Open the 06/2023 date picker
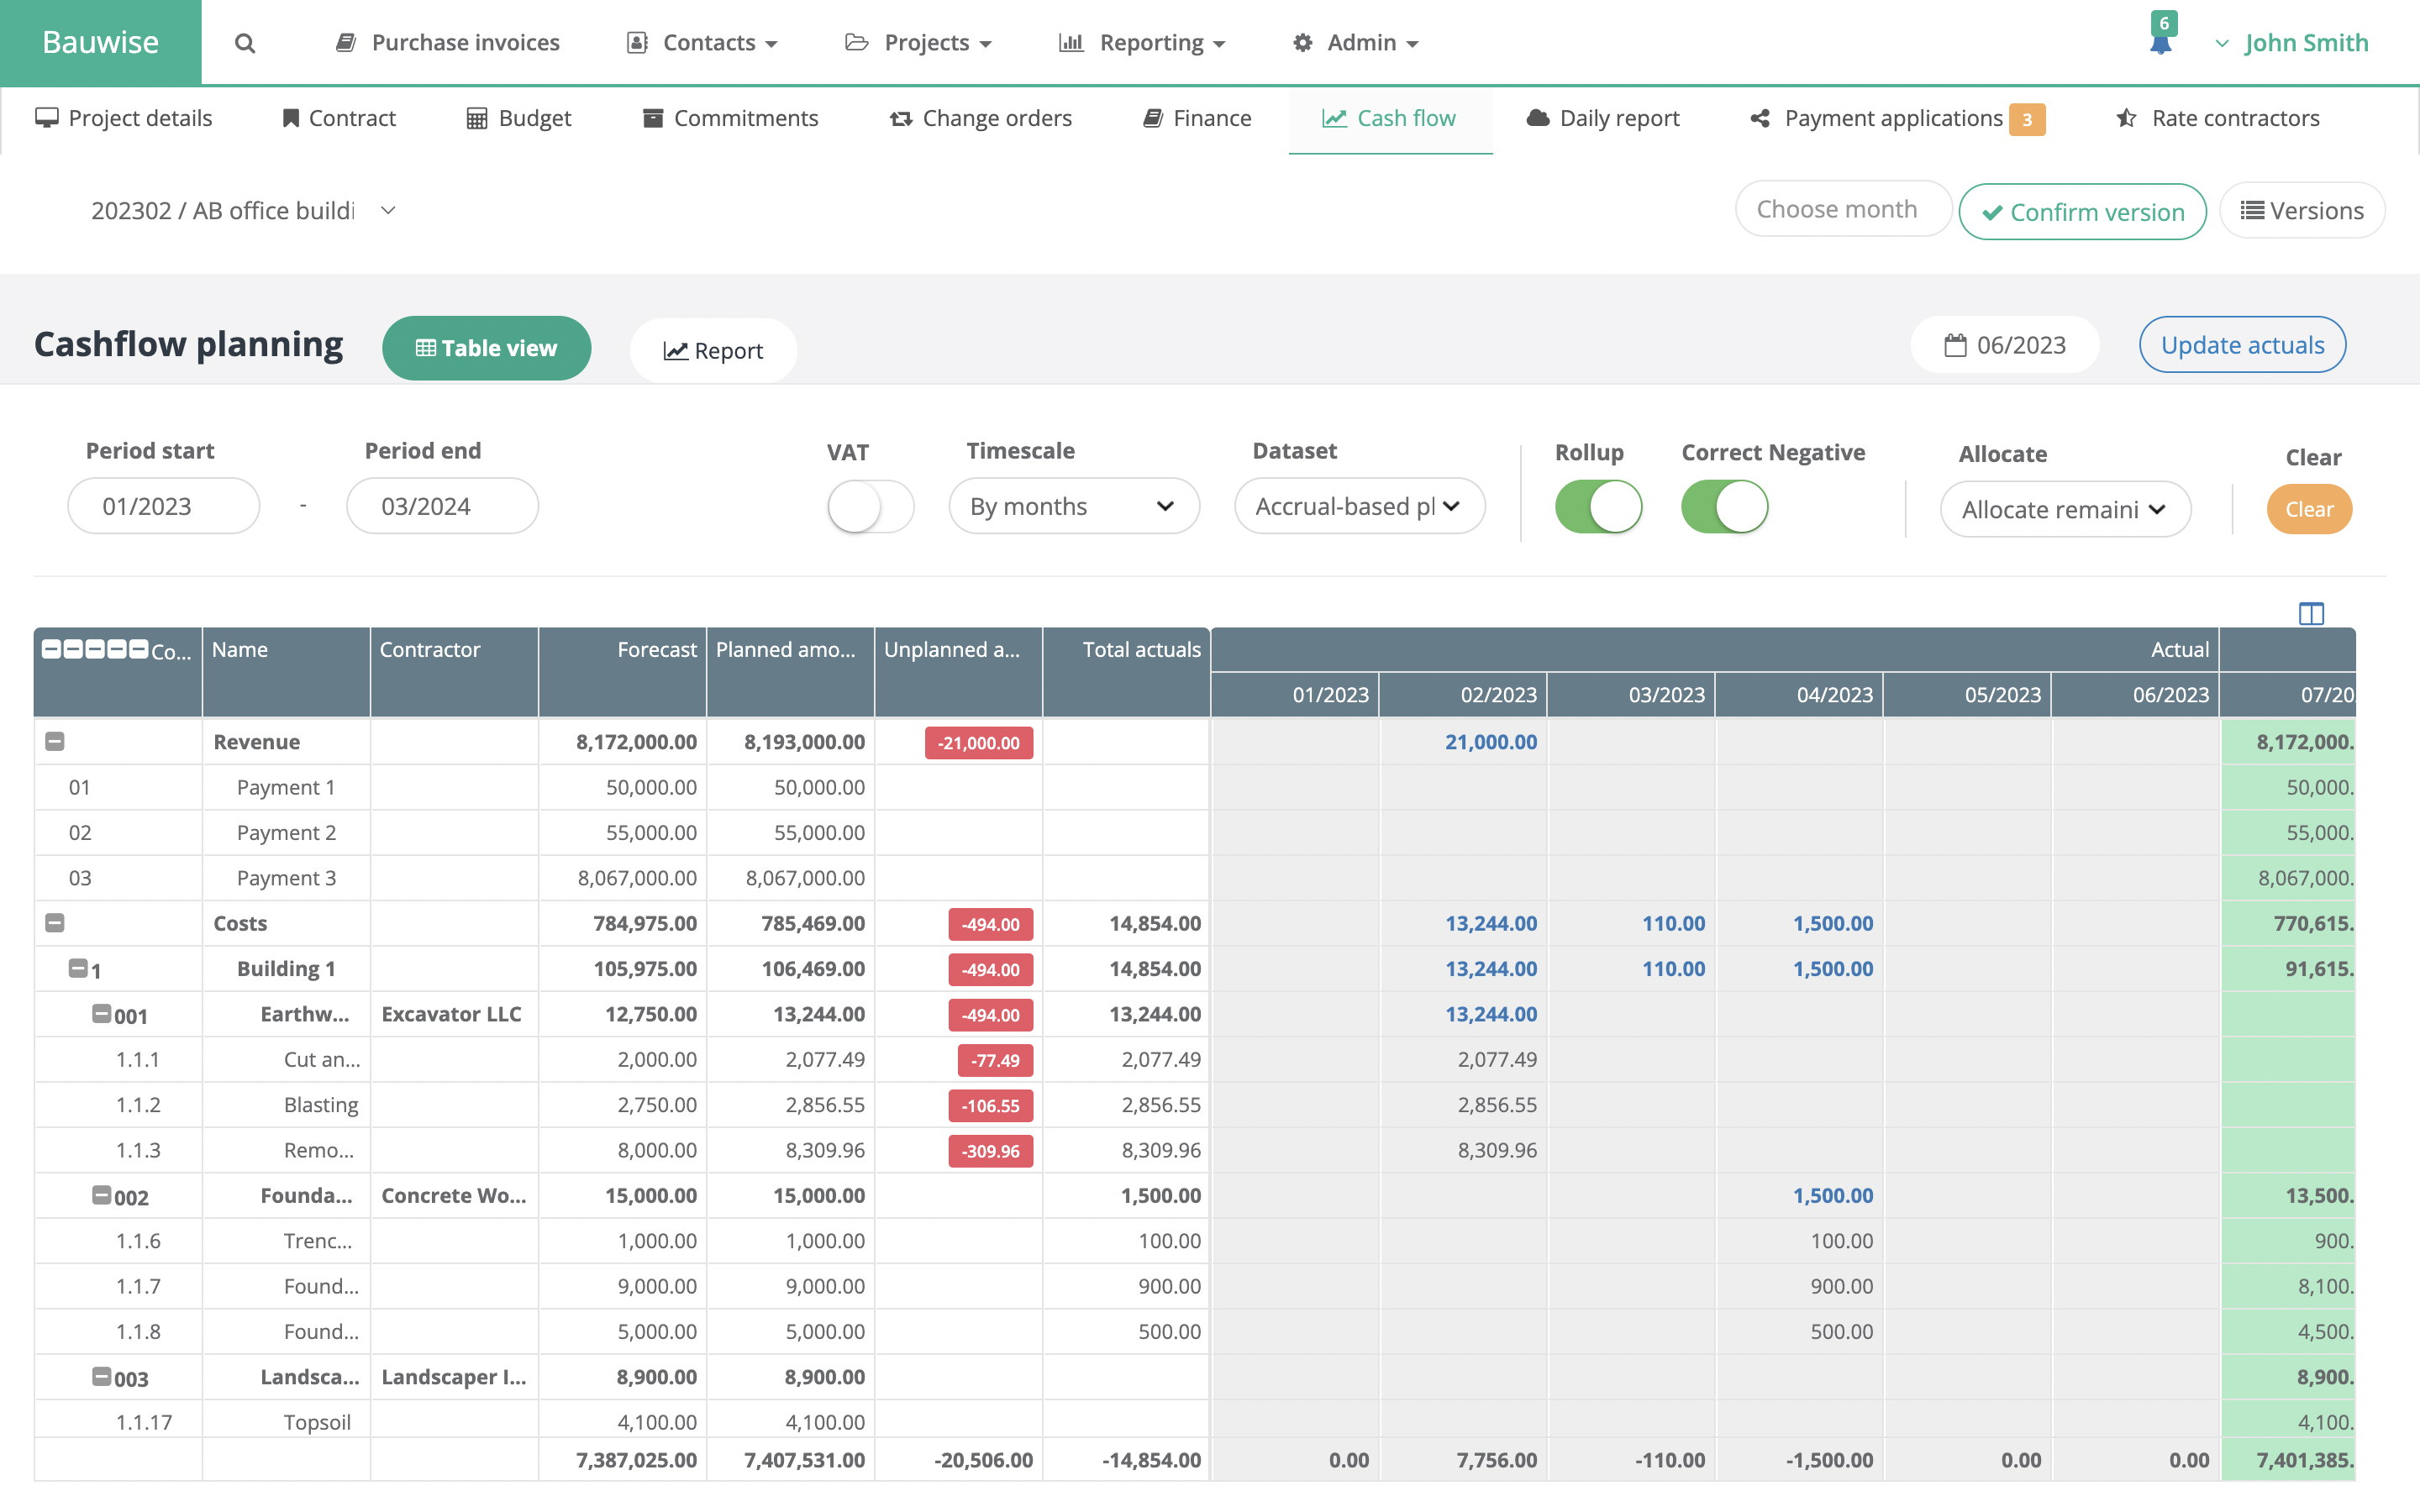Screen dimensions: 2420x1512 pos(2005,345)
